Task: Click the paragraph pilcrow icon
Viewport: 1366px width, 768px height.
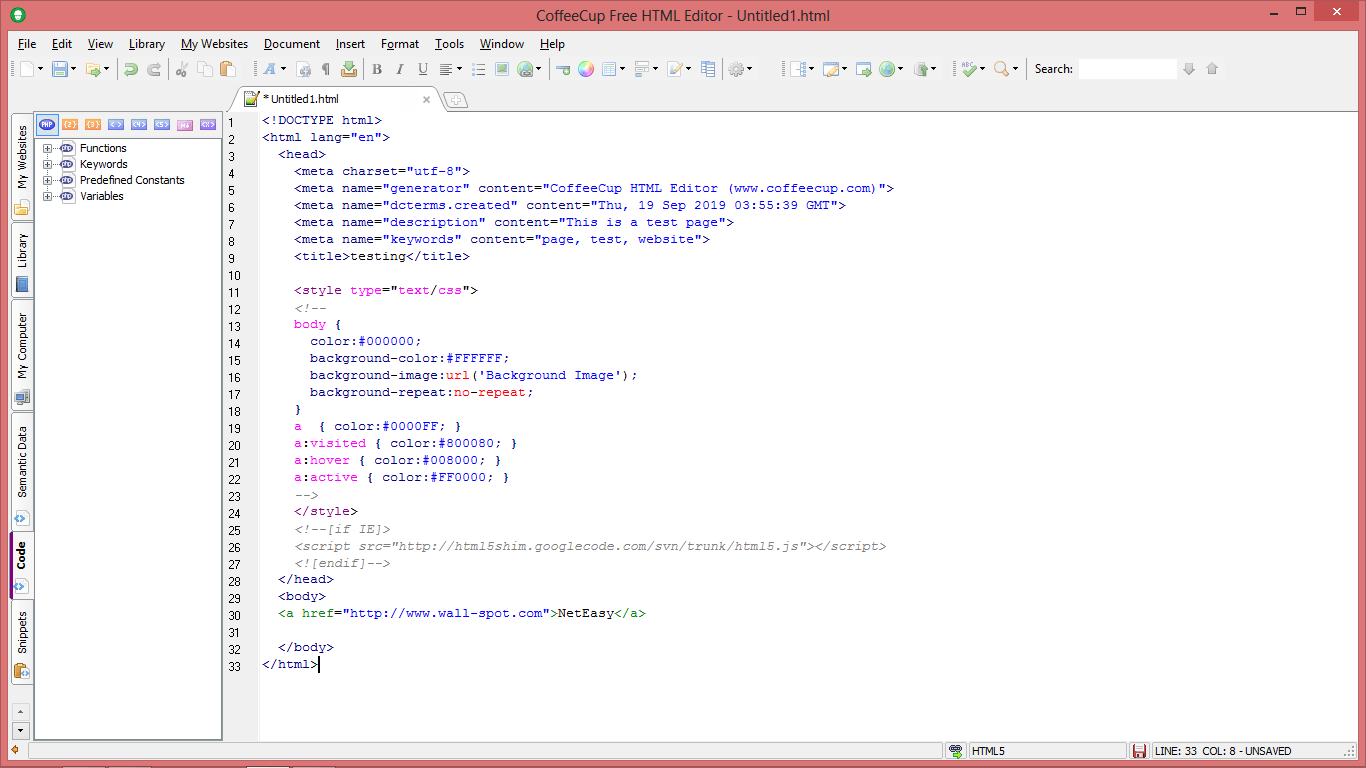Action: (325, 69)
